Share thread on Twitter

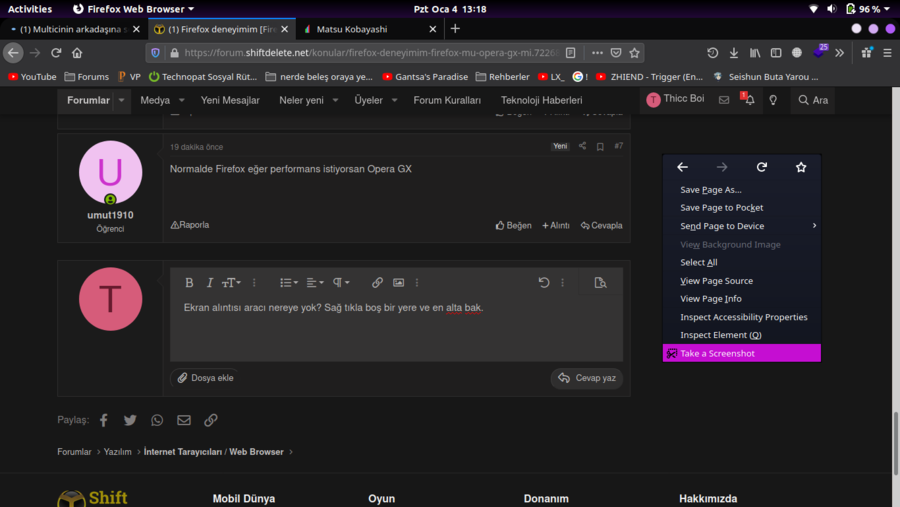(130, 420)
